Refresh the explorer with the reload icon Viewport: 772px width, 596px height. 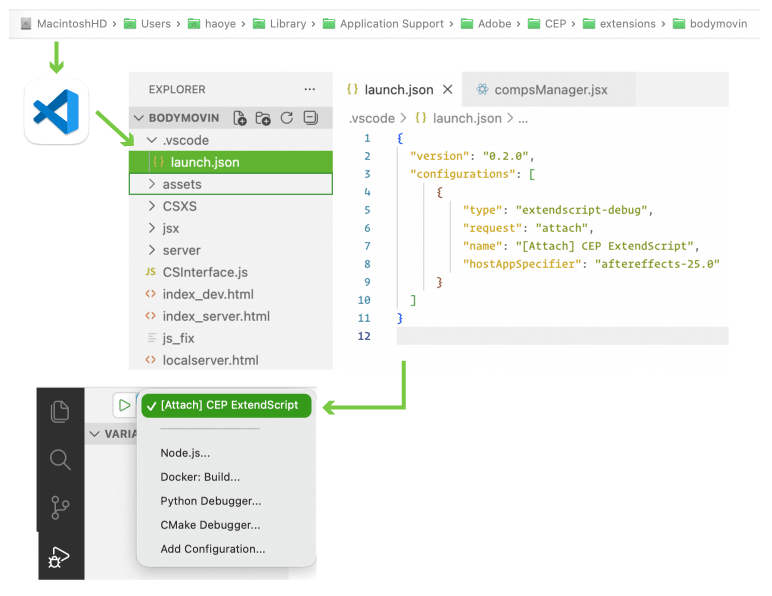287,118
